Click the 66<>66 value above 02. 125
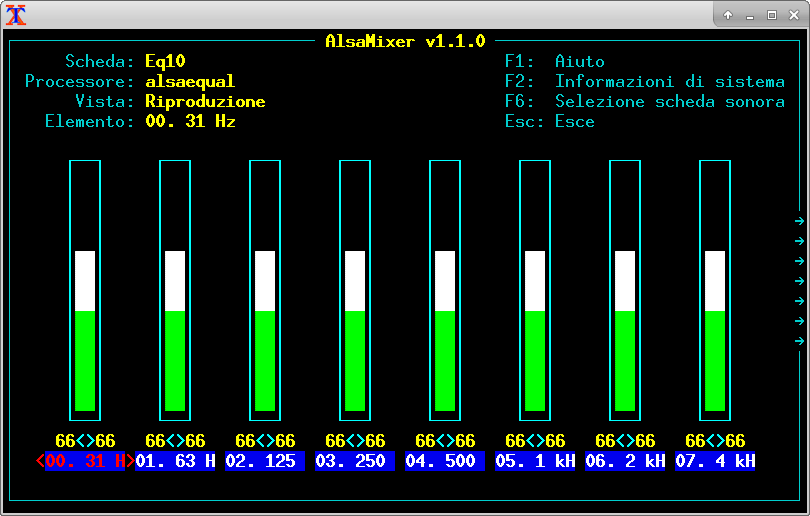The height and width of the screenshot is (516, 810). click(265, 441)
